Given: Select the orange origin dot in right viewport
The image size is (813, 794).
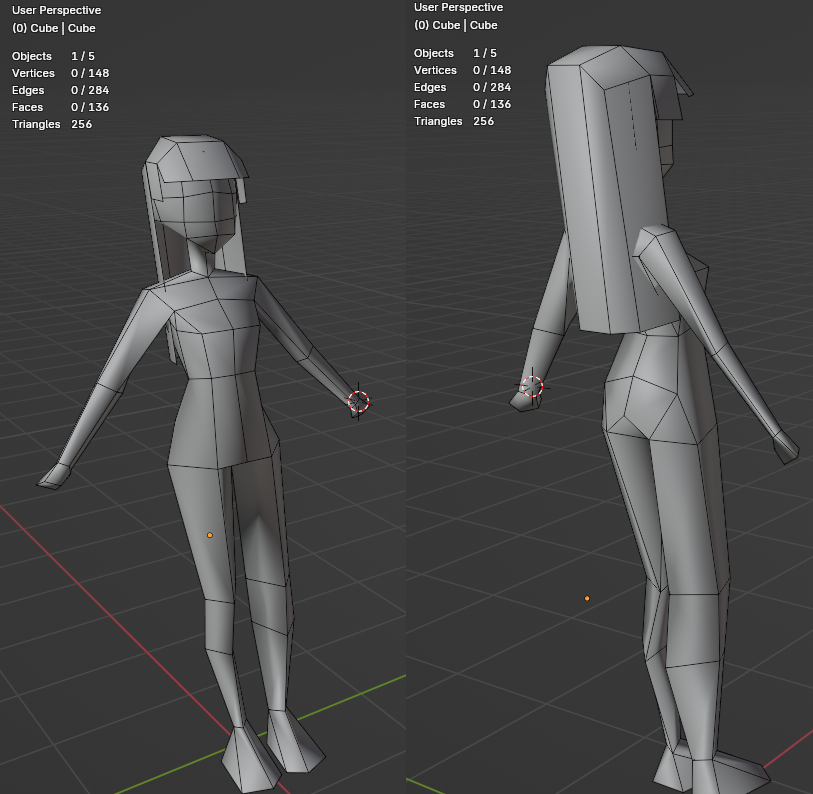Looking at the screenshot, I should [587, 598].
